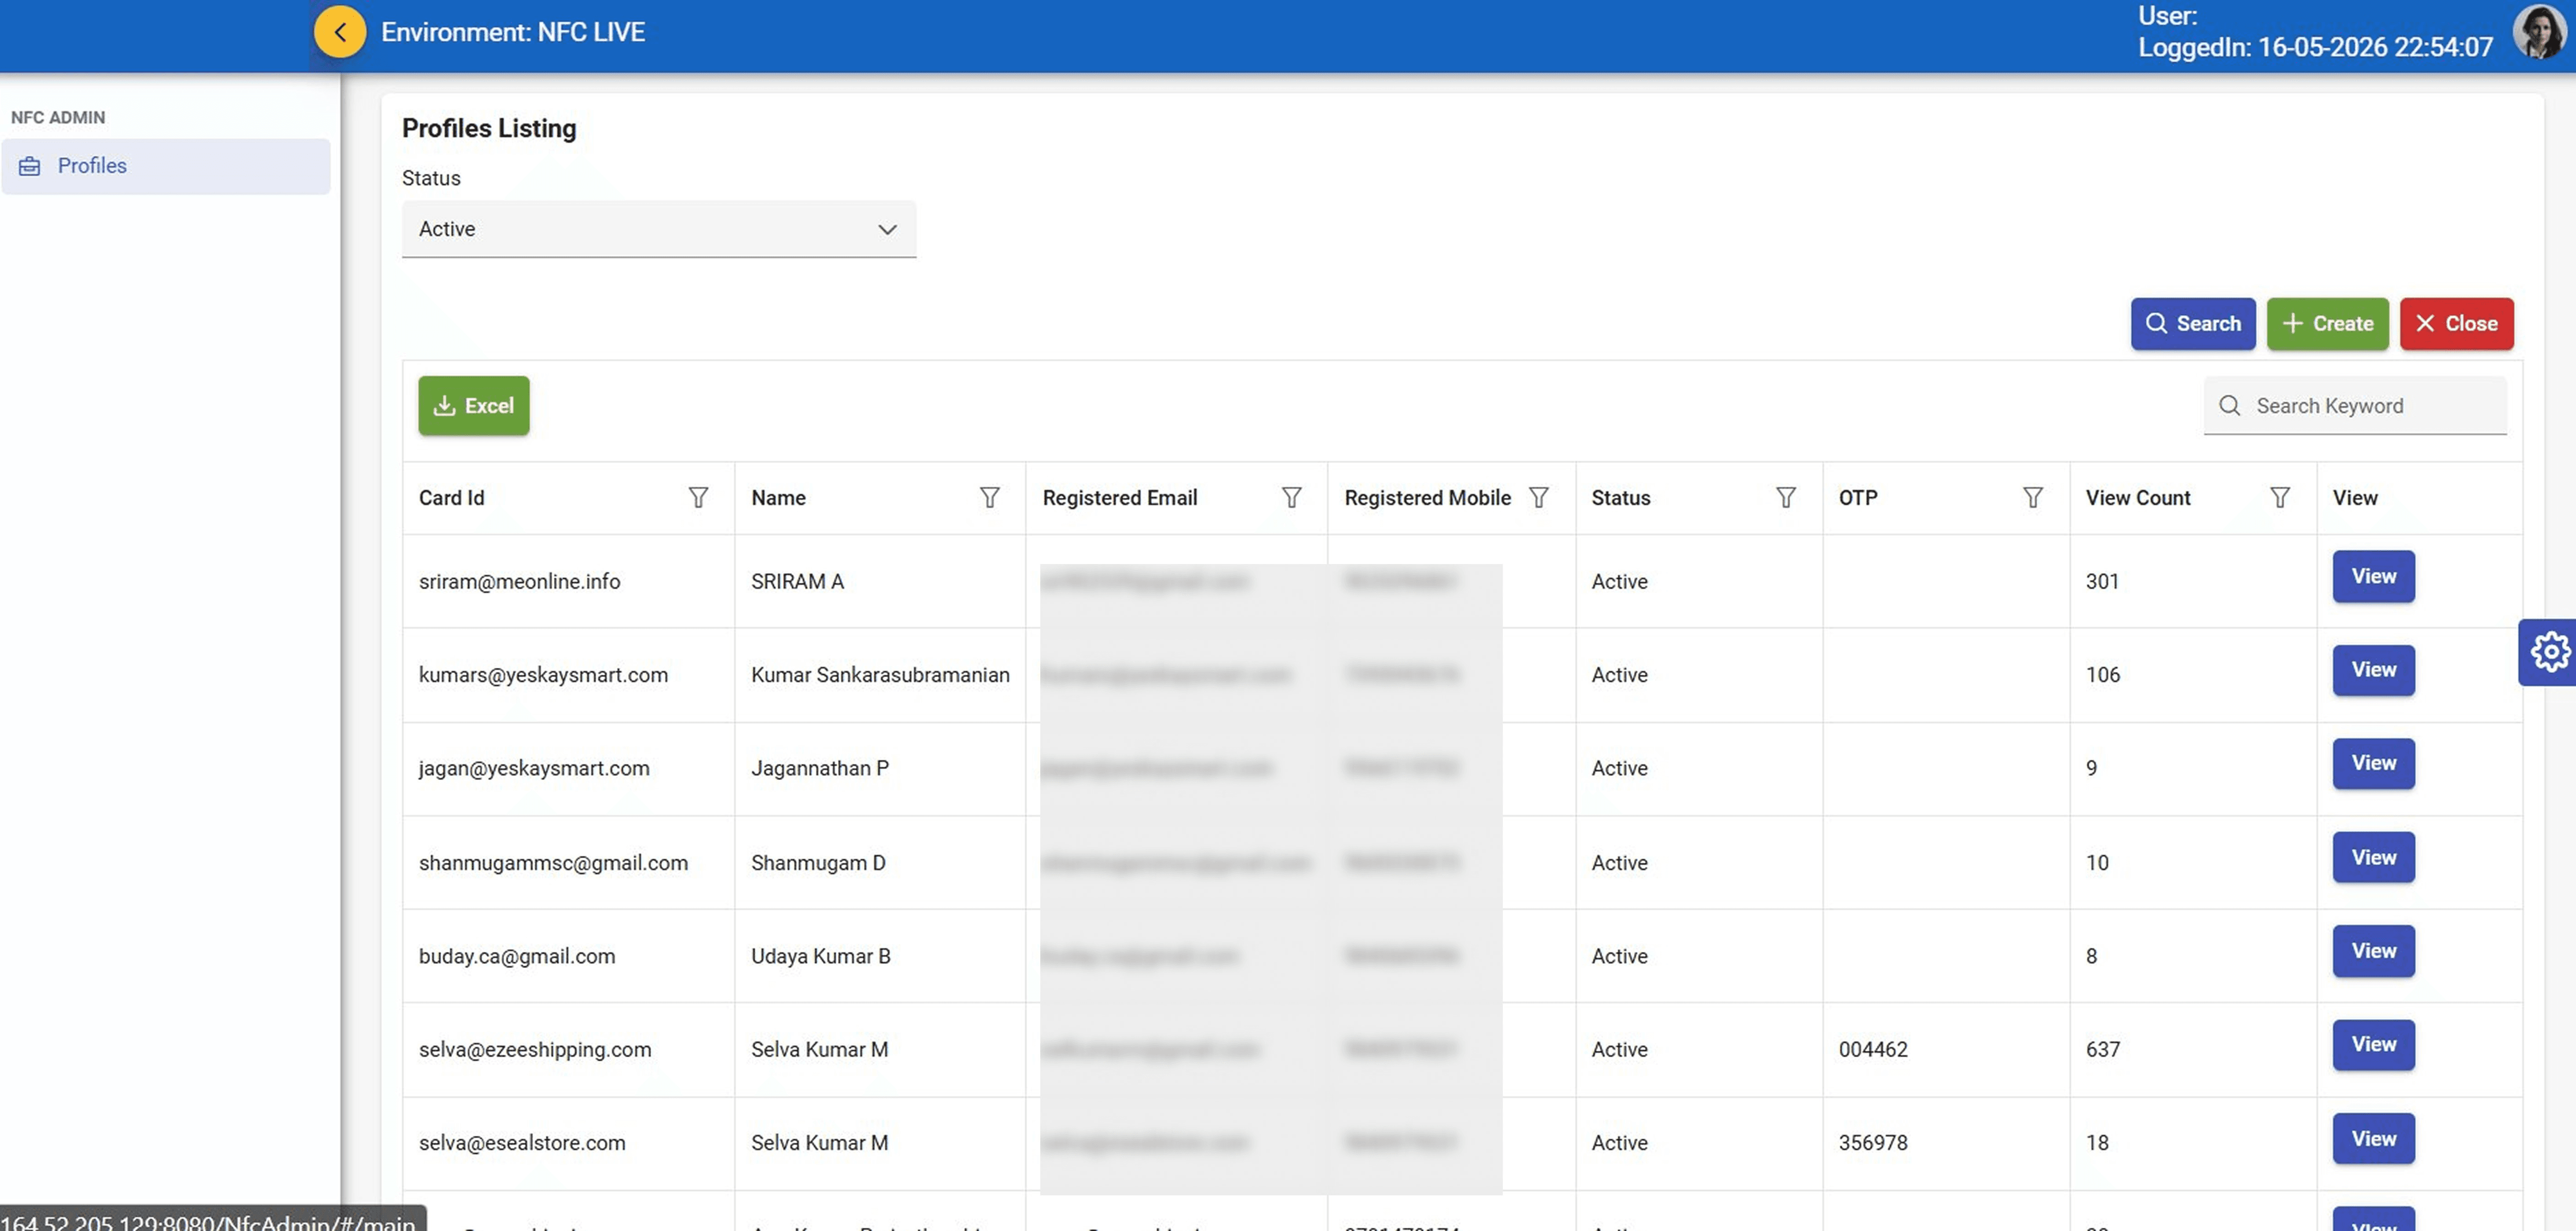The height and width of the screenshot is (1231, 2576).
Task: View the Udaya Kumar B profile
Action: click(2373, 951)
